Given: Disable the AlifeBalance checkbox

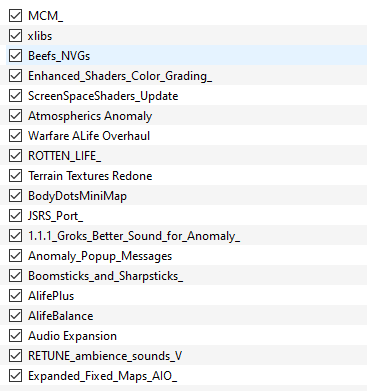Looking at the screenshot, I should pyautogui.click(x=15, y=316).
